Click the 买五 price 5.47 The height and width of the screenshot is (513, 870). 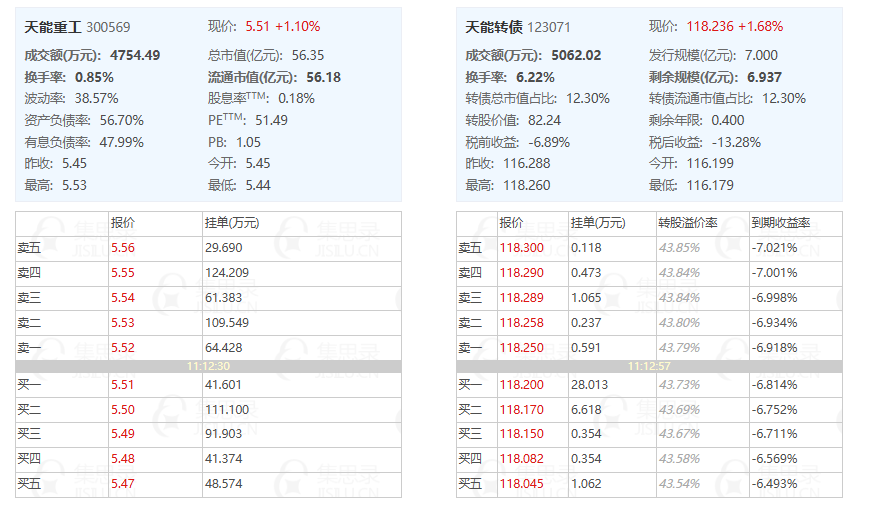point(123,484)
